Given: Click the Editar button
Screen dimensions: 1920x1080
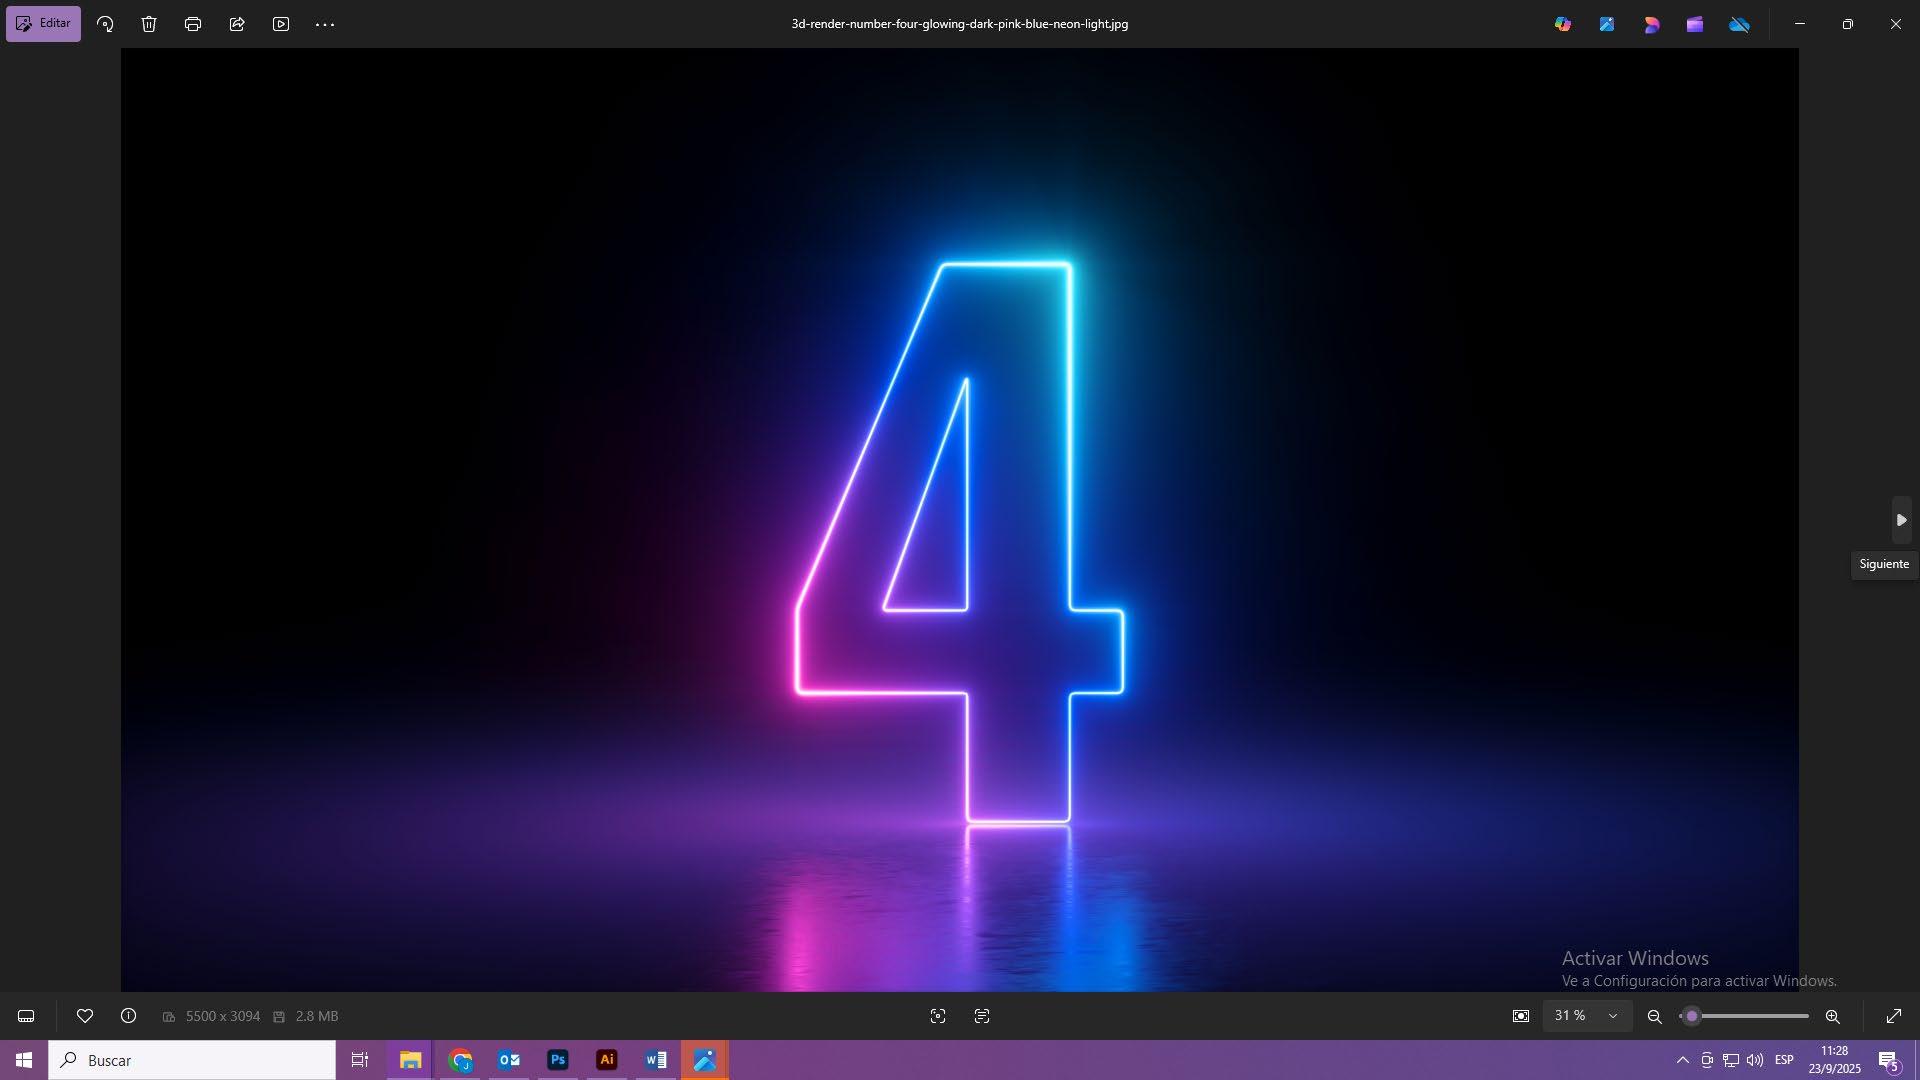Looking at the screenshot, I should (43, 23).
